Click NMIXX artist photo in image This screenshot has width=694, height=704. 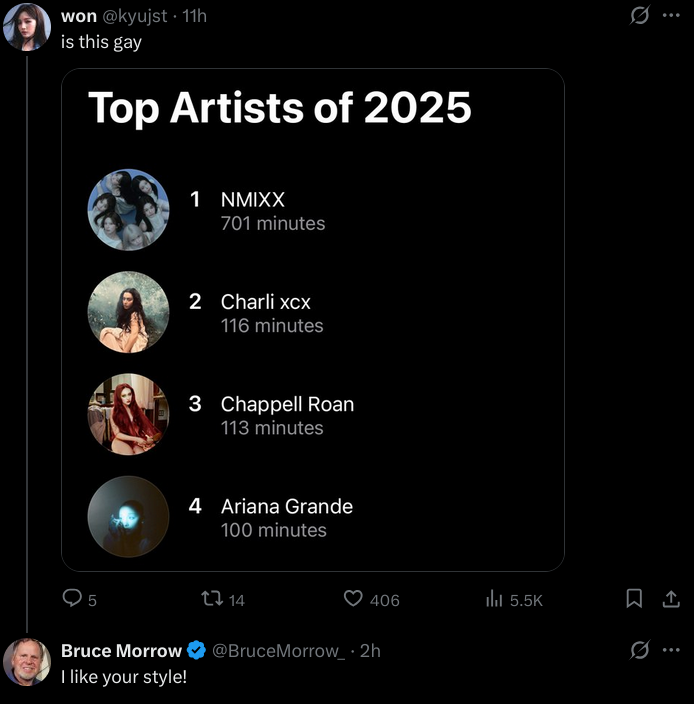coord(128,209)
